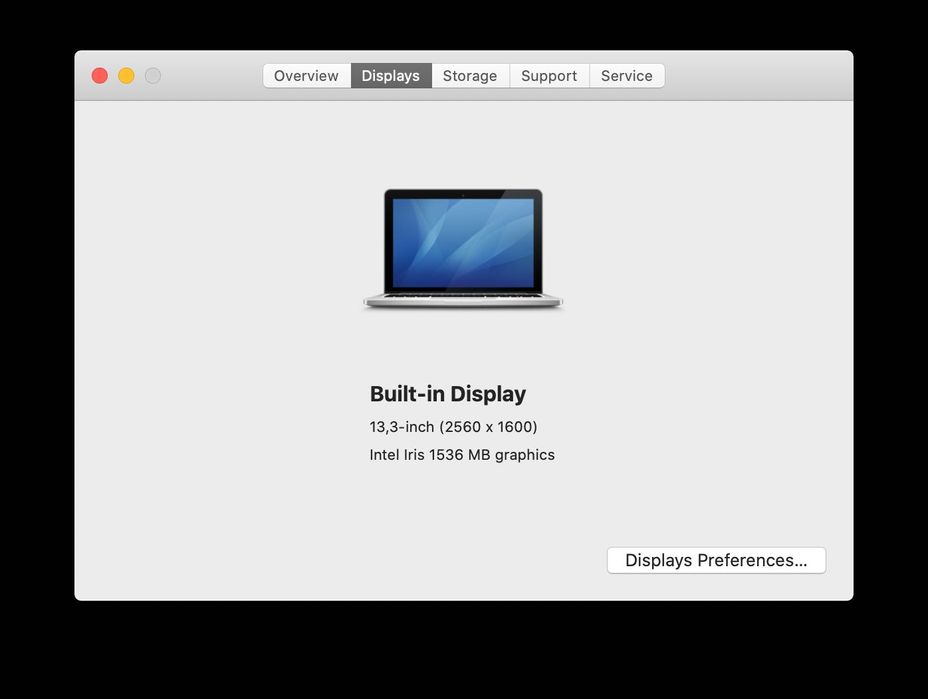The width and height of the screenshot is (928, 699).
Task: Click the MacBook laptop image
Action: 463,249
